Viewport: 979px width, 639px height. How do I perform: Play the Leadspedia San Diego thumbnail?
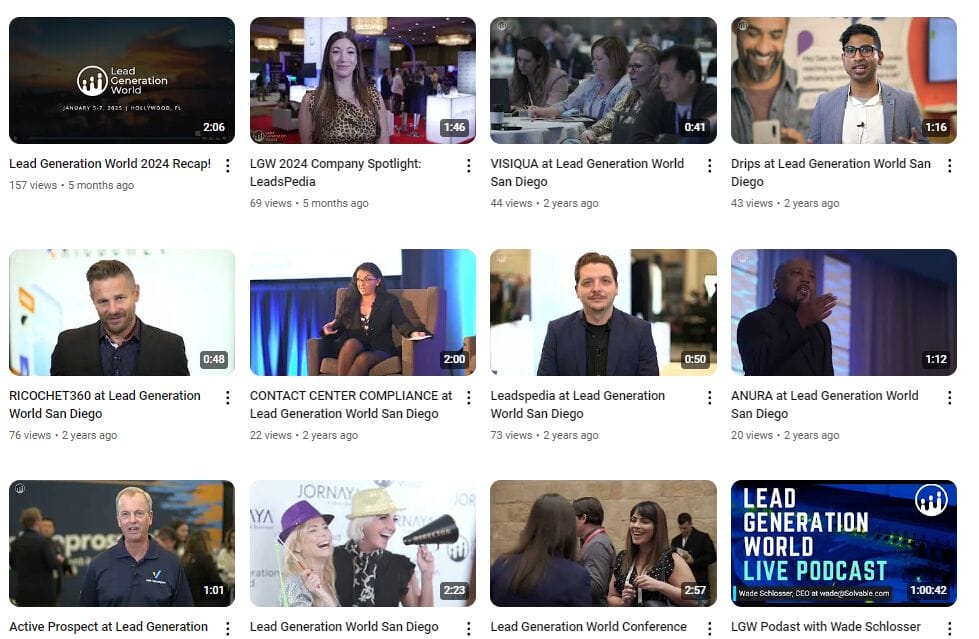603,312
